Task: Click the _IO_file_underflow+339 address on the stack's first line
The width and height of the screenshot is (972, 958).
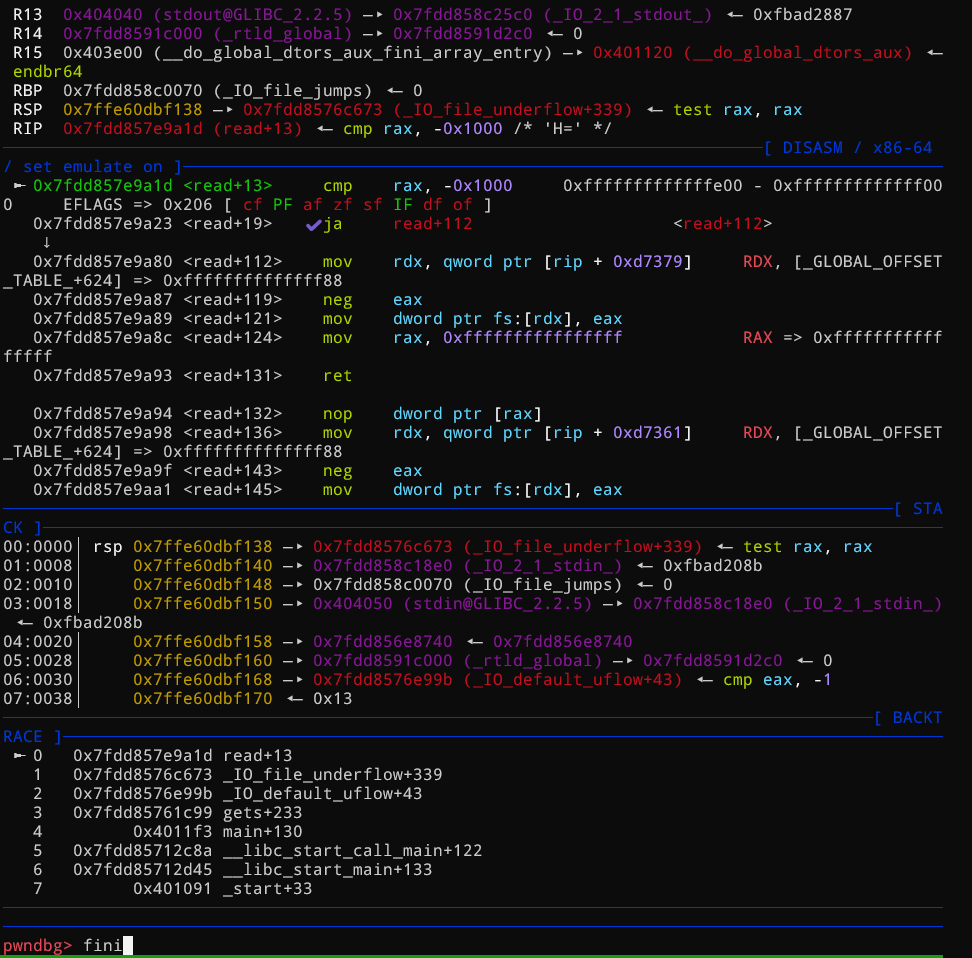Action: 382,547
